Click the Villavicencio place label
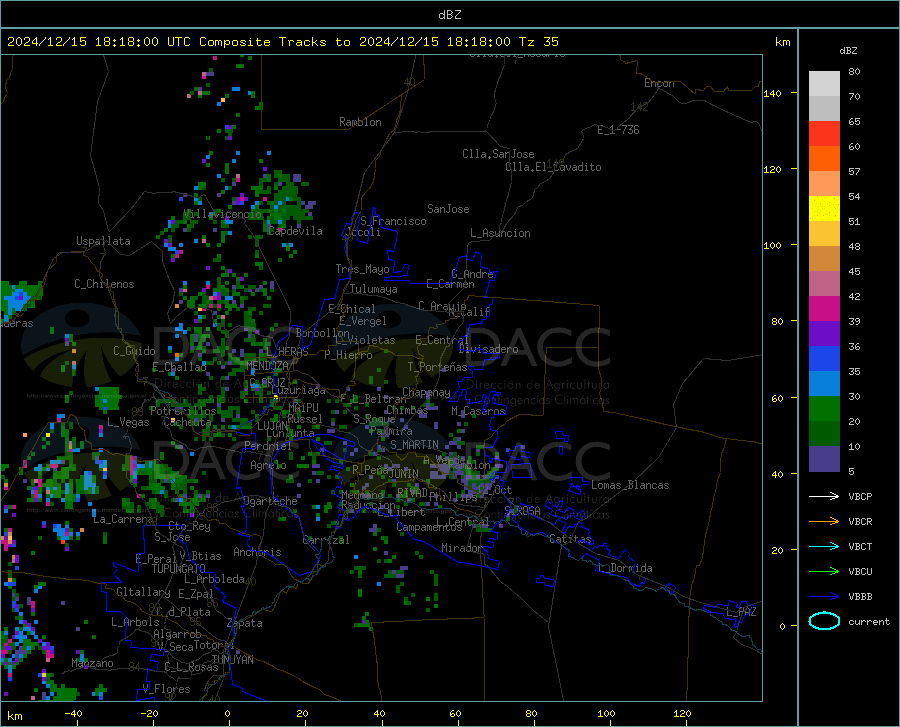Screen dimensions: 900x727 [222, 214]
